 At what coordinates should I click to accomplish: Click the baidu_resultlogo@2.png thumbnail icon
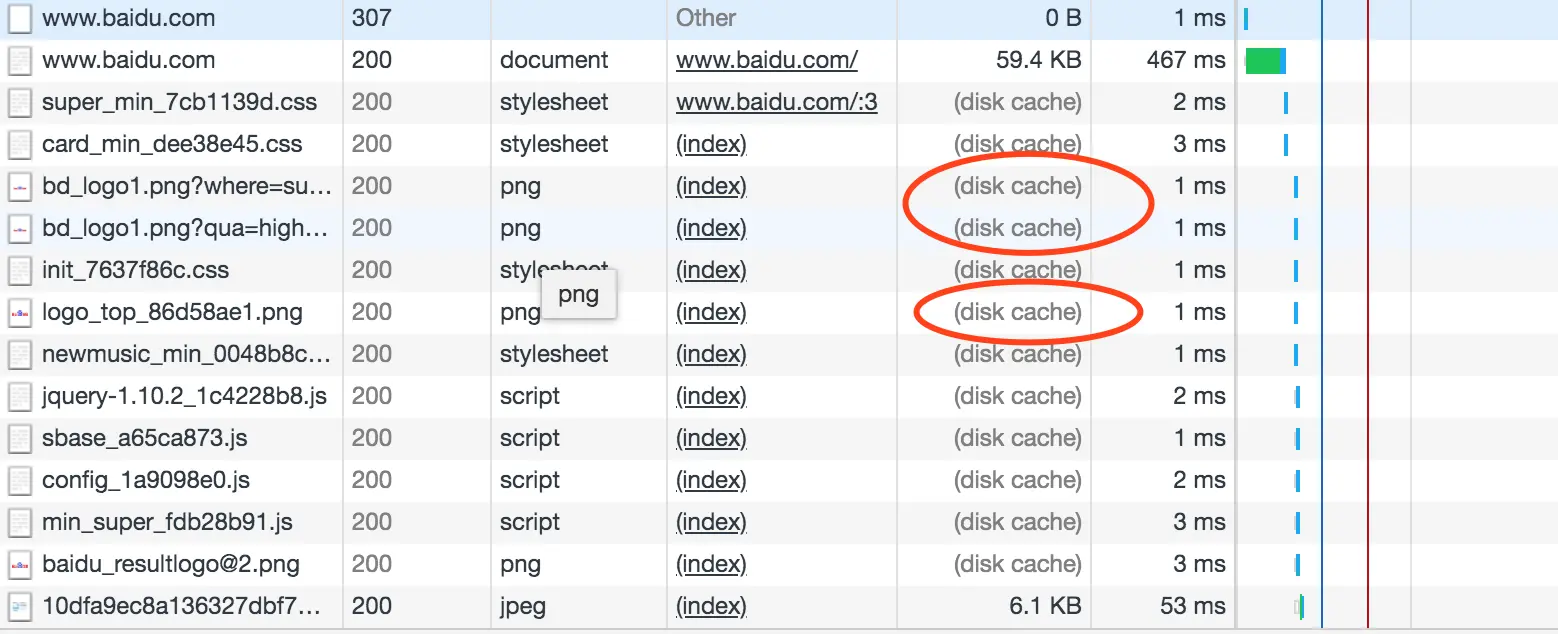[x=20, y=564]
